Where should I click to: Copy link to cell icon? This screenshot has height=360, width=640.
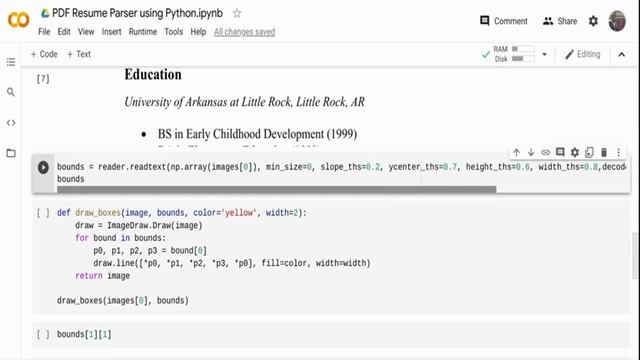[x=546, y=153]
